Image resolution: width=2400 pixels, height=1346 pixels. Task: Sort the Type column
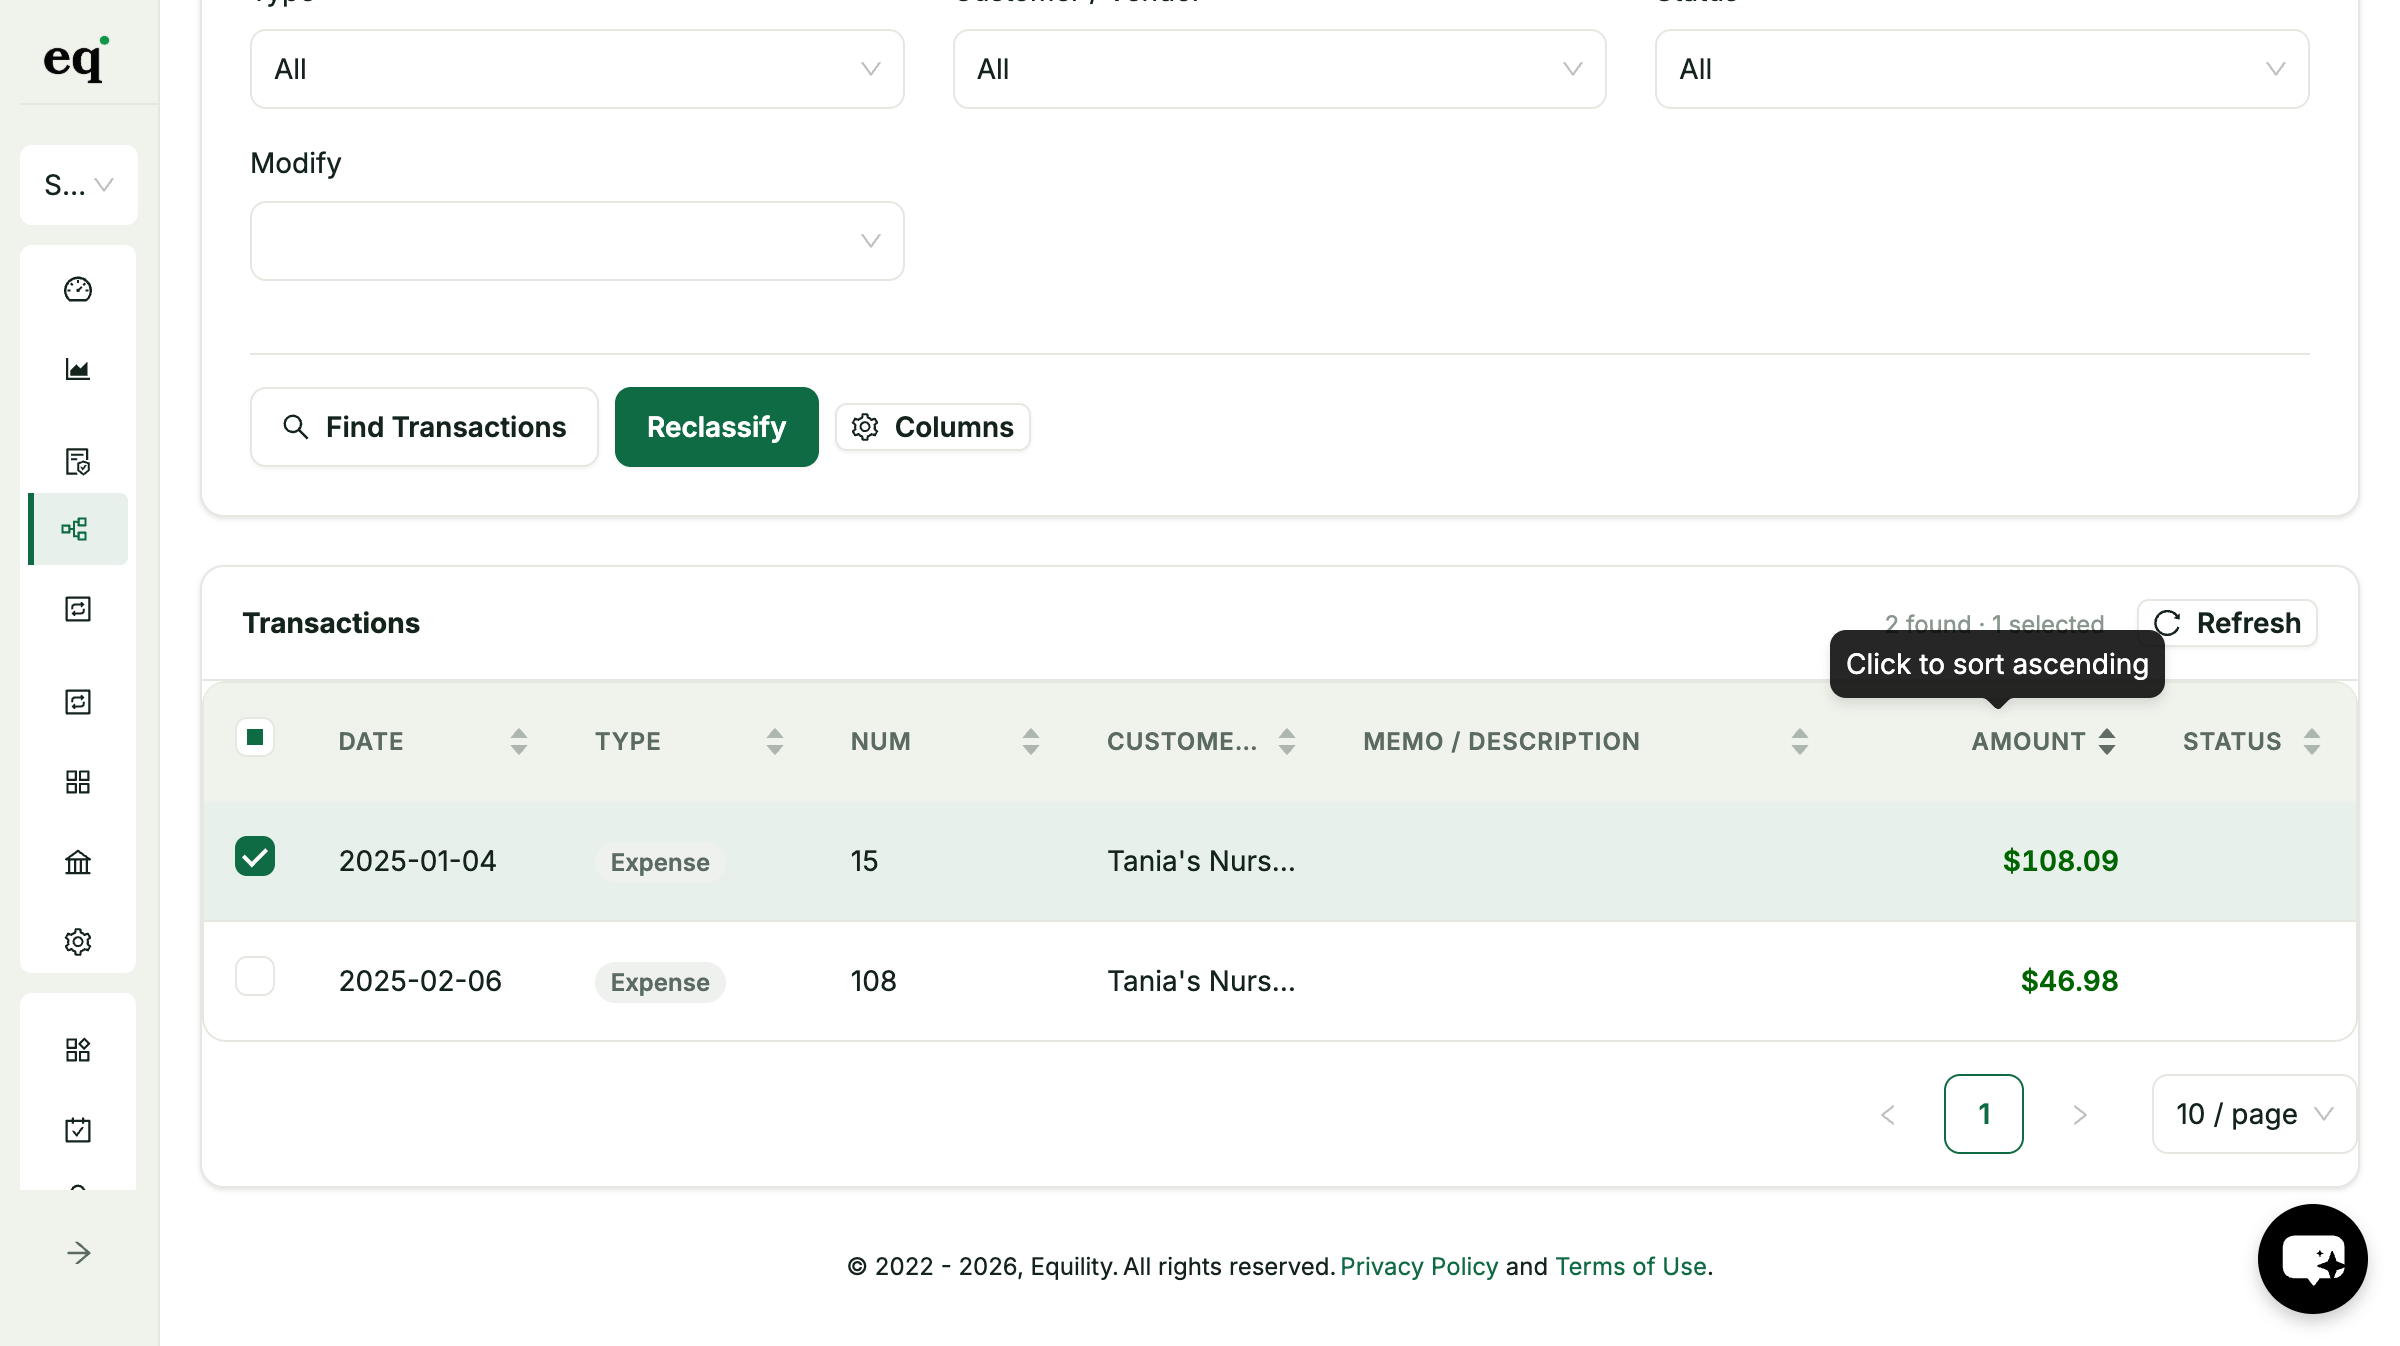click(775, 741)
